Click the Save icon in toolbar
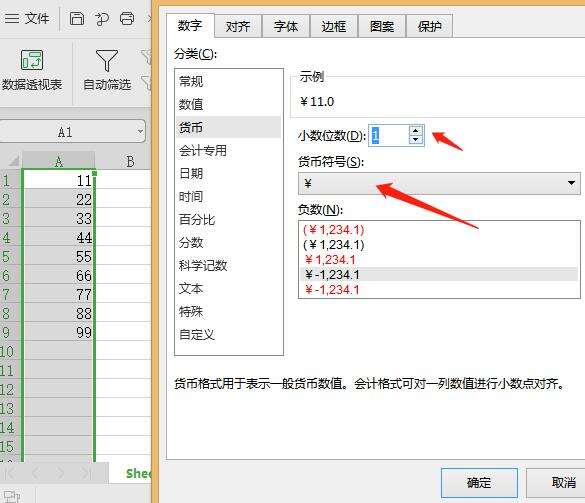This screenshot has width=585, height=503. pos(77,18)
